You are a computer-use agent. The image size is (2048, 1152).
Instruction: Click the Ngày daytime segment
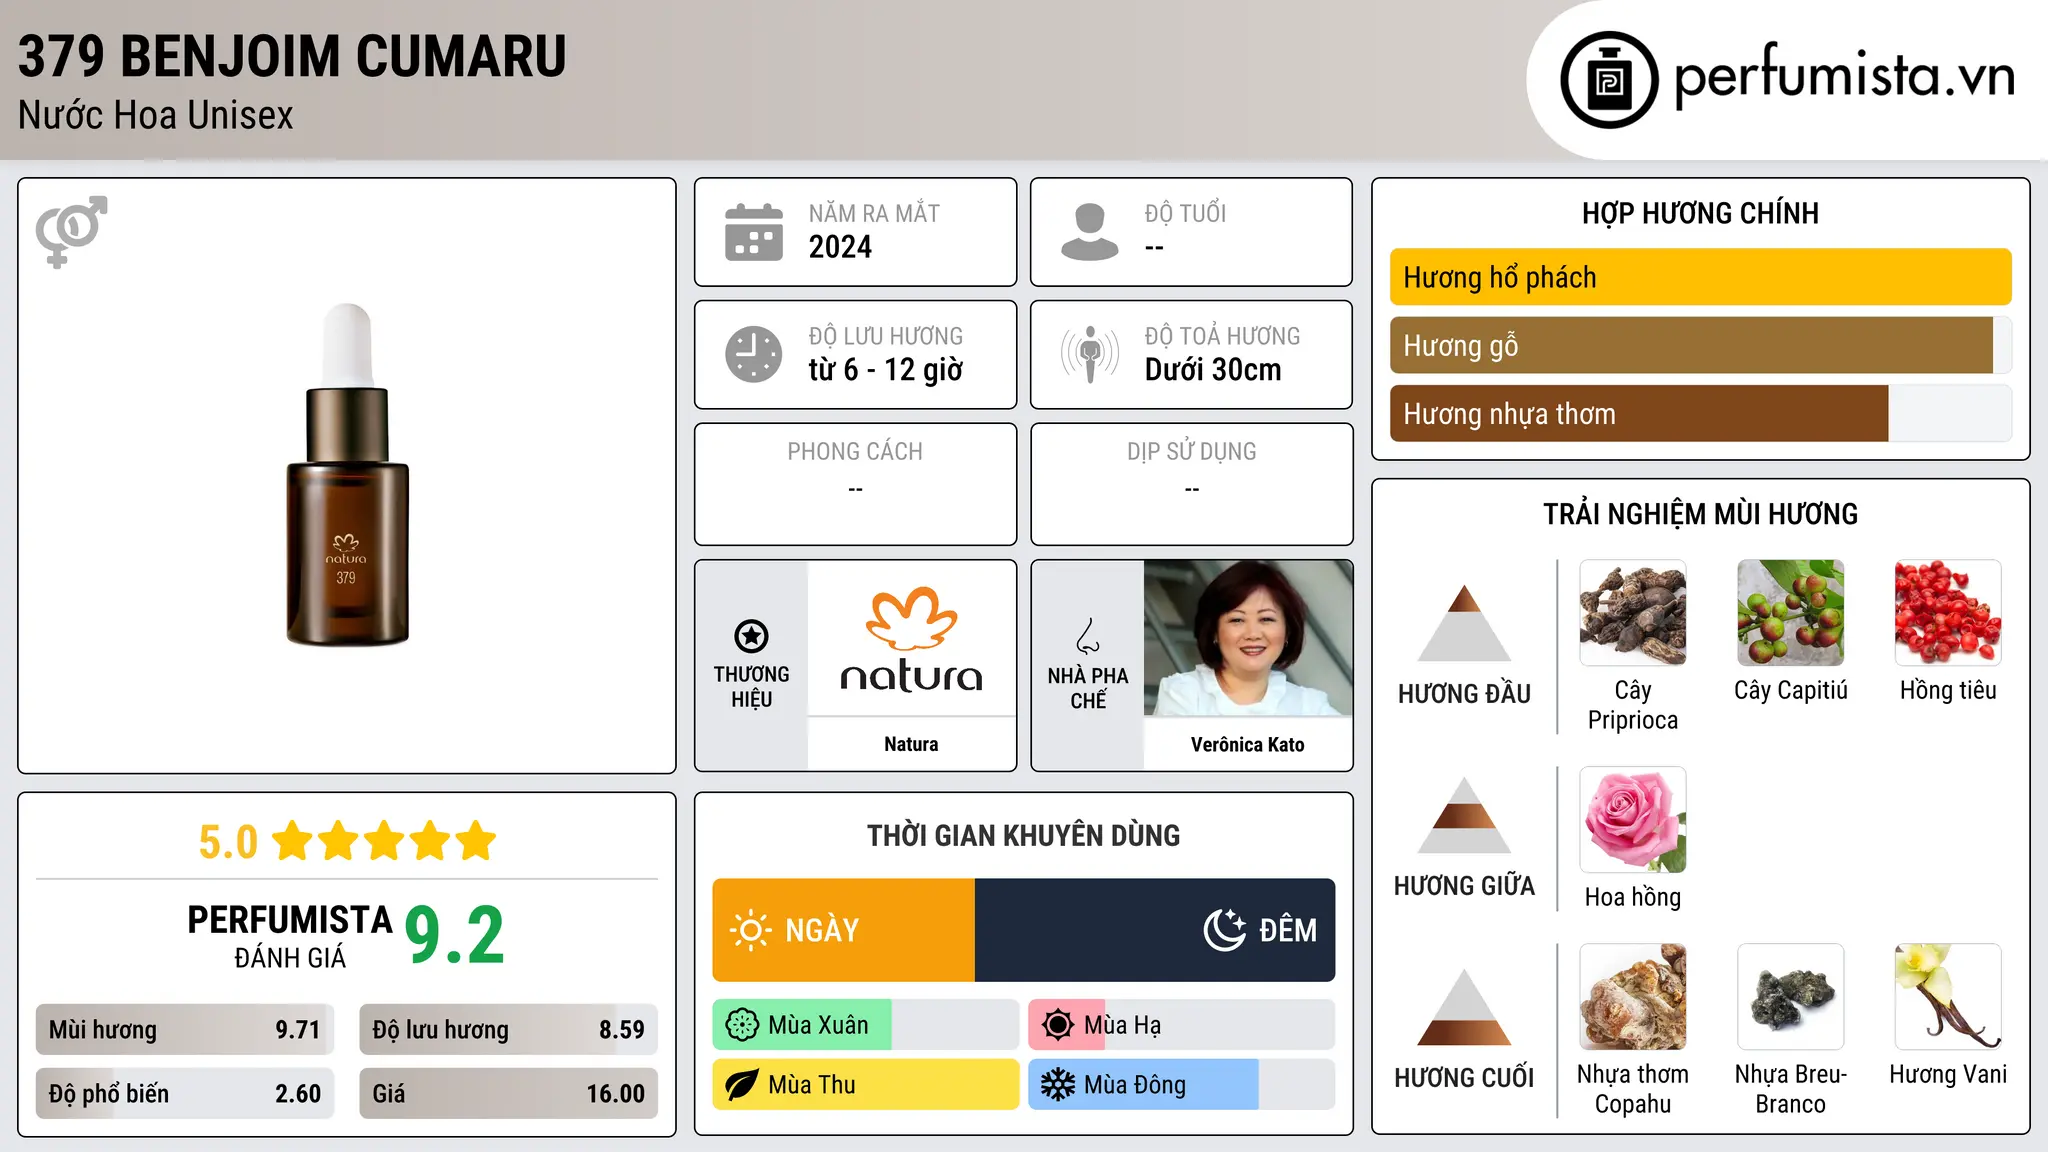click(844, 930)
